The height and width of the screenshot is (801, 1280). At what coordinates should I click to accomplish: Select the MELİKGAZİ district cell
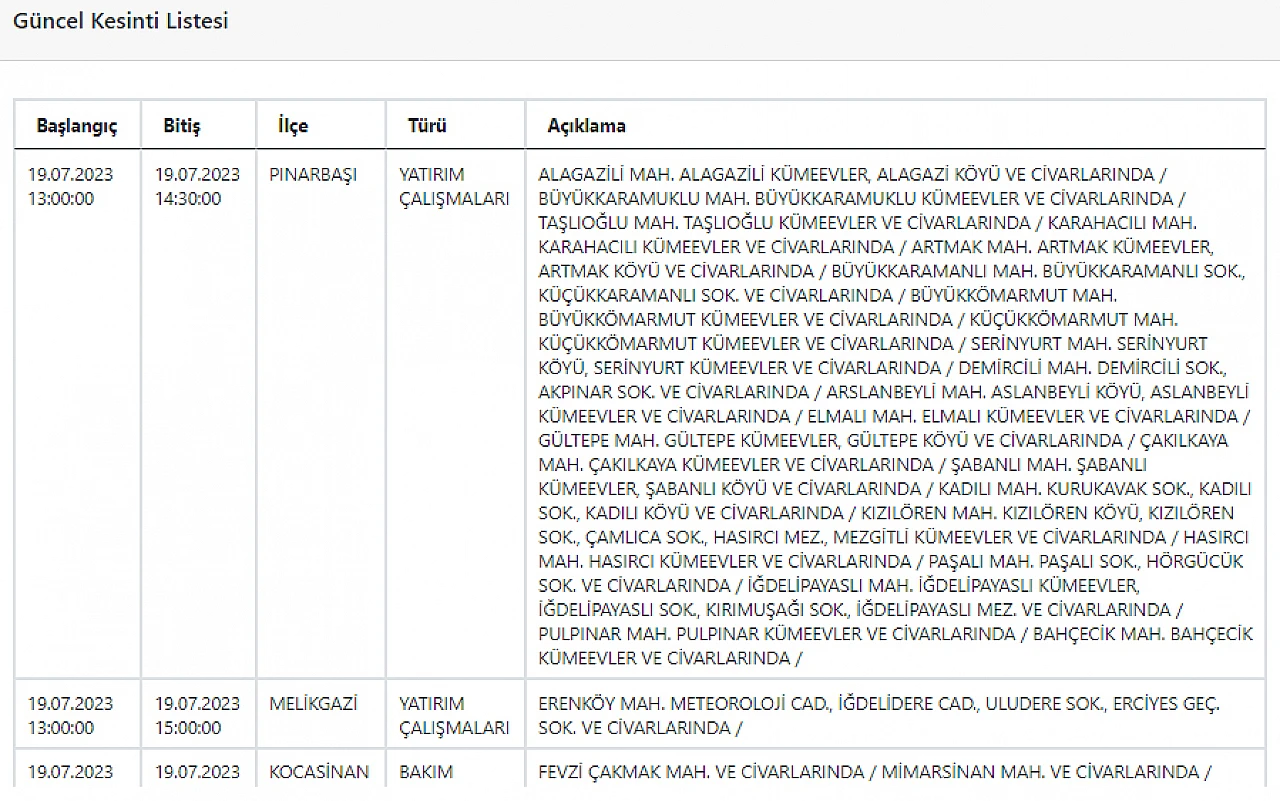click(x=313, y=704)
